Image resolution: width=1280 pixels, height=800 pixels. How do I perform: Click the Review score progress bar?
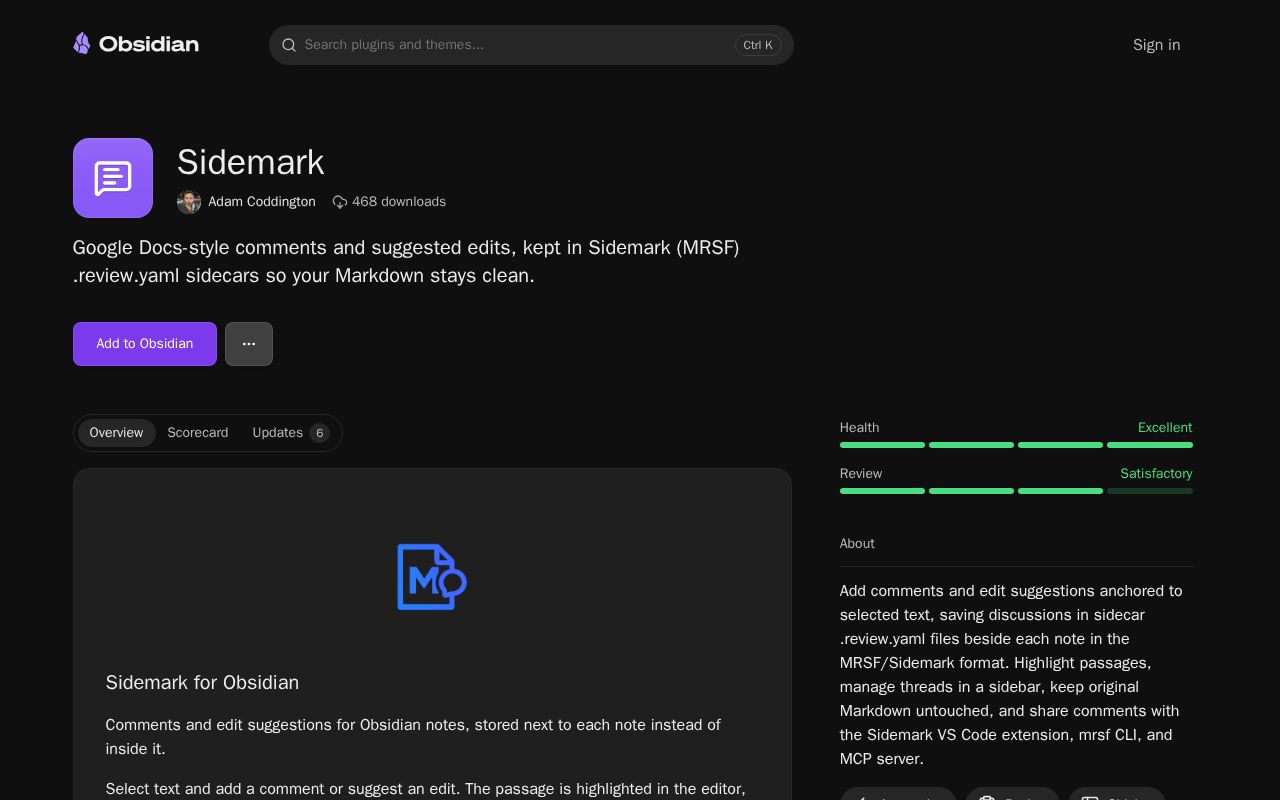(x=1016, y=491)
